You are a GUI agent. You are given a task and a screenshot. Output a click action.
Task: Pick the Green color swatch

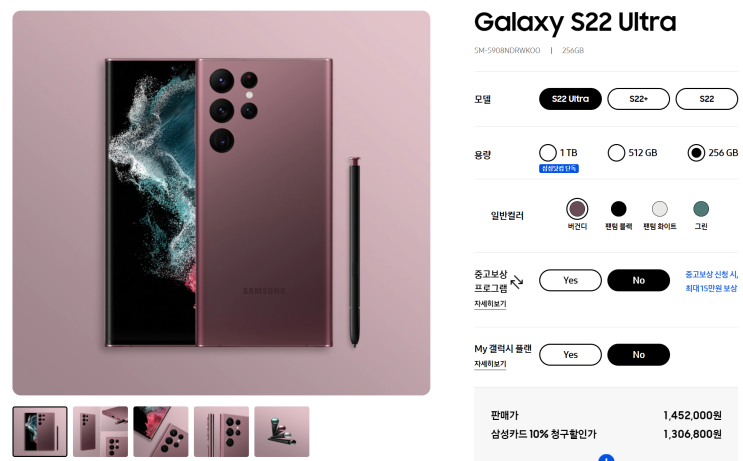(x=701, y=209)
